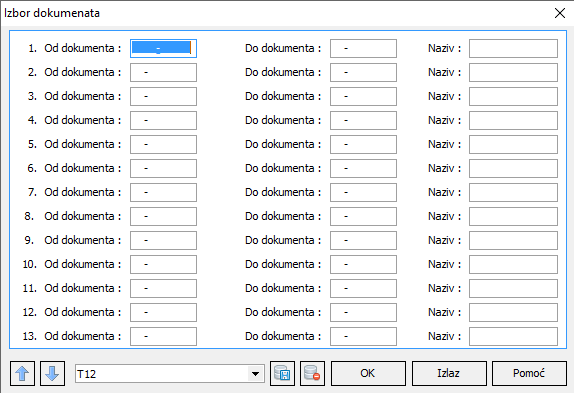
Task: Click Do dokumenta field in row 3
Action: (x=363, y=97)
